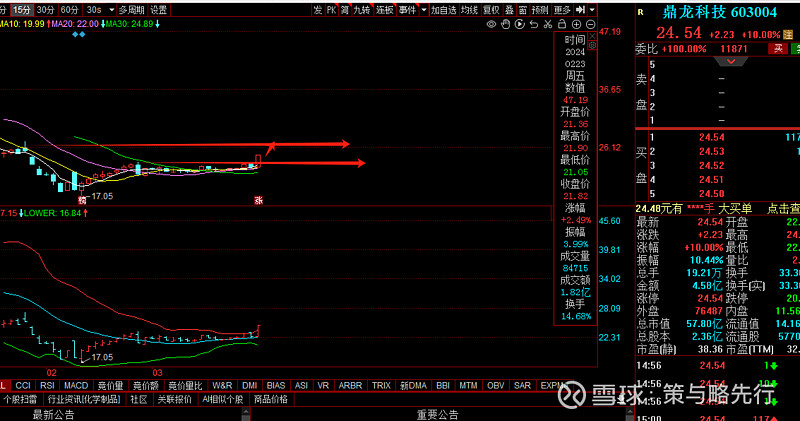Click the gear icon on the data tooltip panel
The image size is (800, 421).
click(x=592, y=45)
